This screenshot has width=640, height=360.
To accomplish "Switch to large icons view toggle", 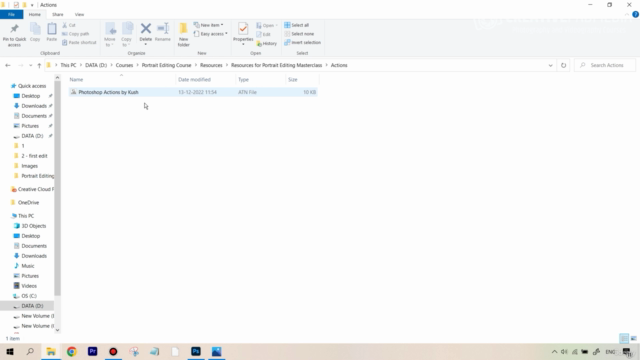I will [633, 338].
